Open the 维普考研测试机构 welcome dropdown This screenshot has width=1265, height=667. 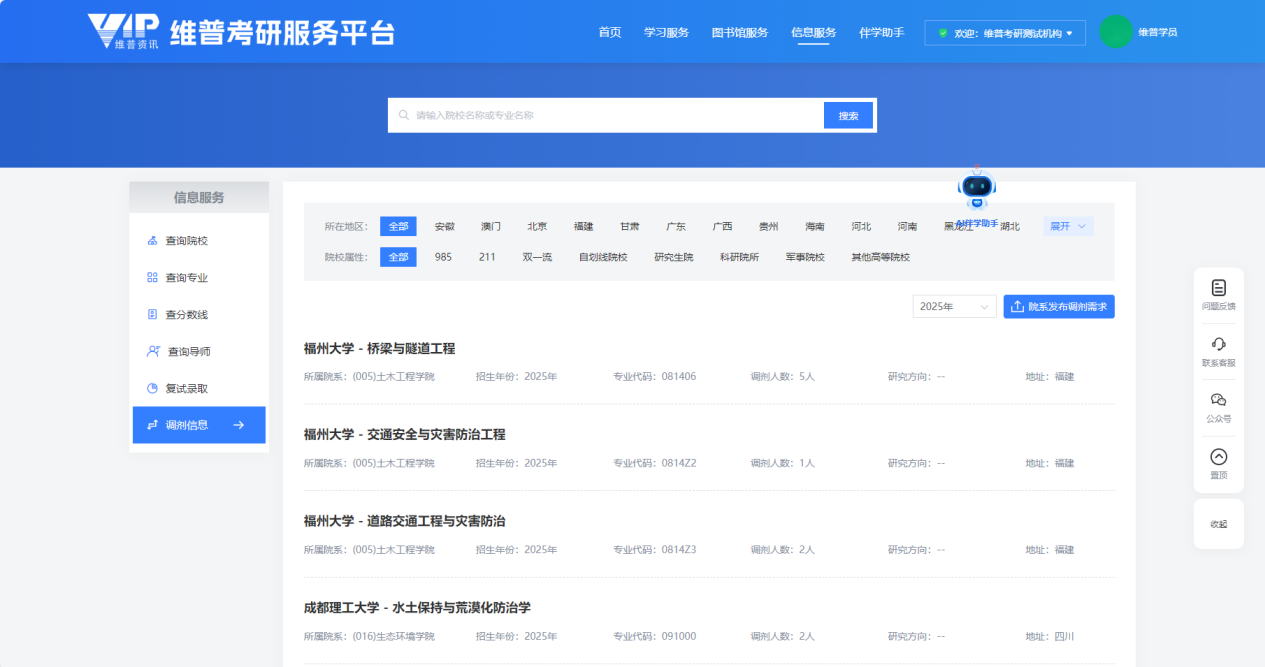[x=1004, y=33]
